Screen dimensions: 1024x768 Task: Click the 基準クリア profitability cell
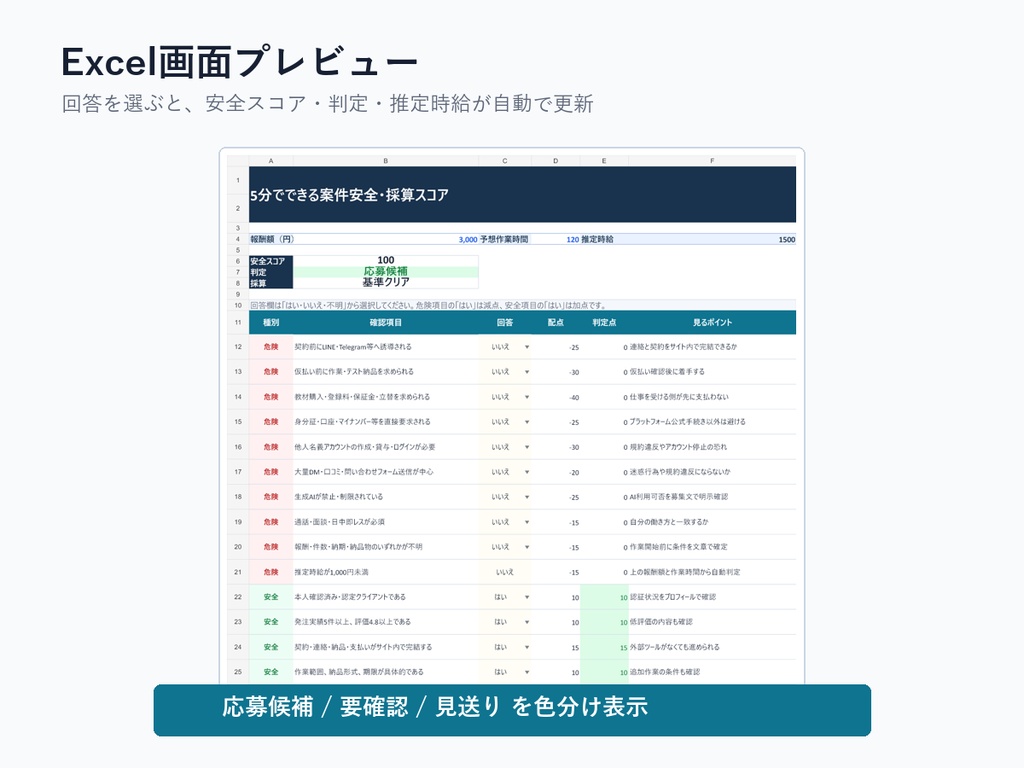click(386, 283)
